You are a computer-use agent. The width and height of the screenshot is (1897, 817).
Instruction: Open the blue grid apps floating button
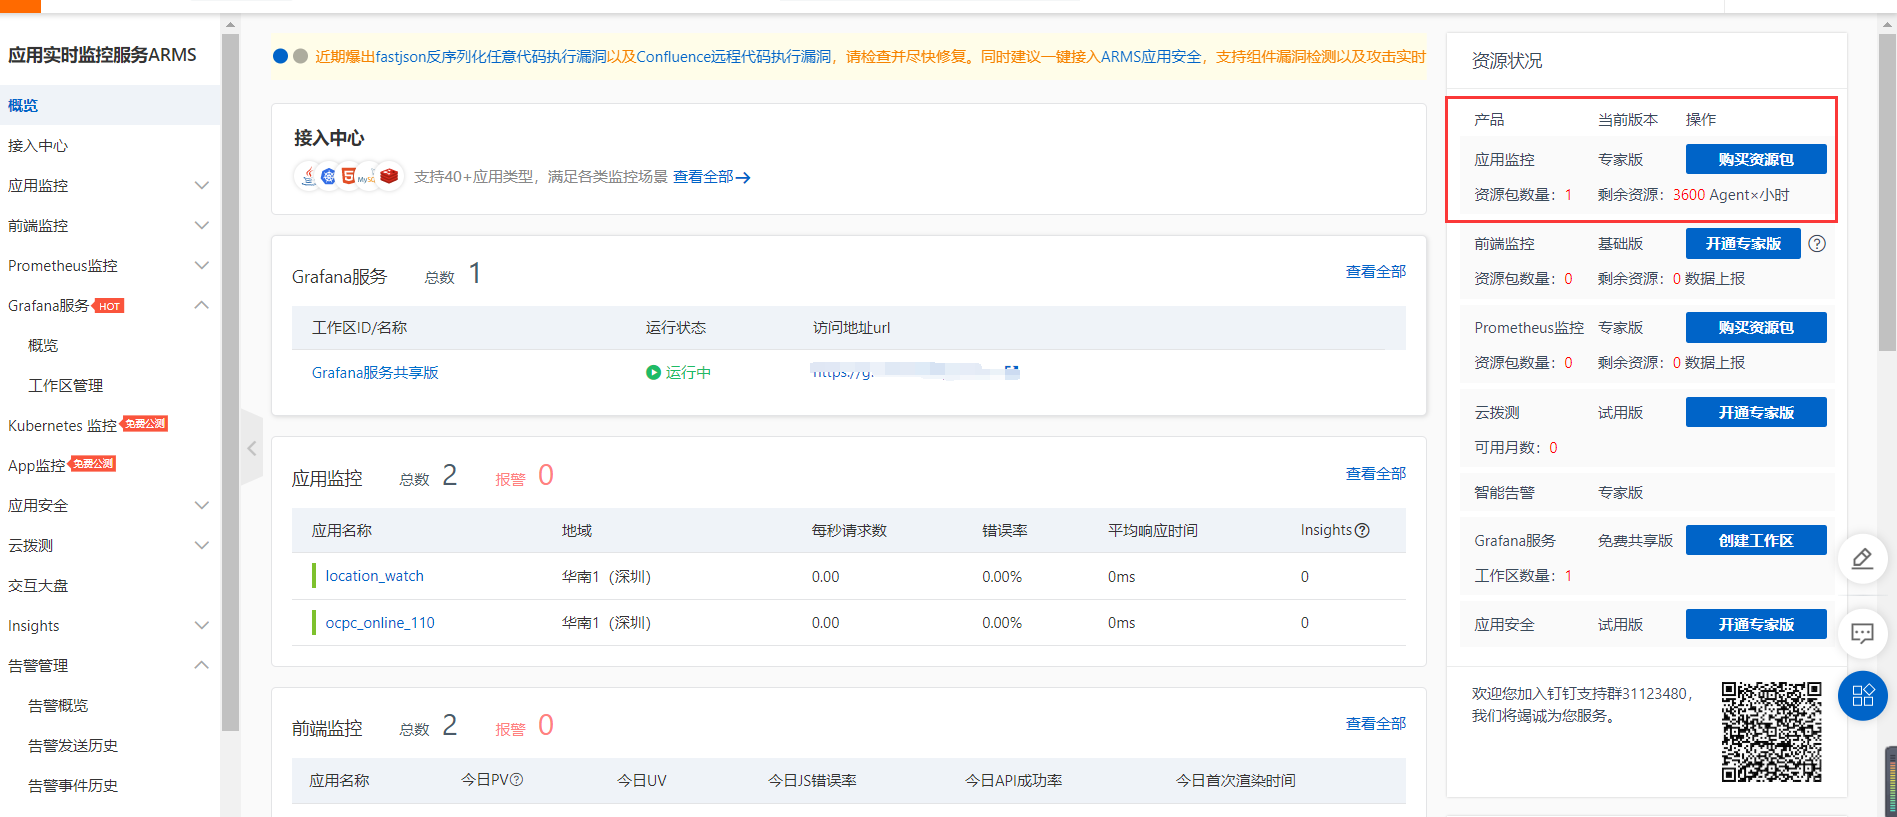(x=1862, y=696)
